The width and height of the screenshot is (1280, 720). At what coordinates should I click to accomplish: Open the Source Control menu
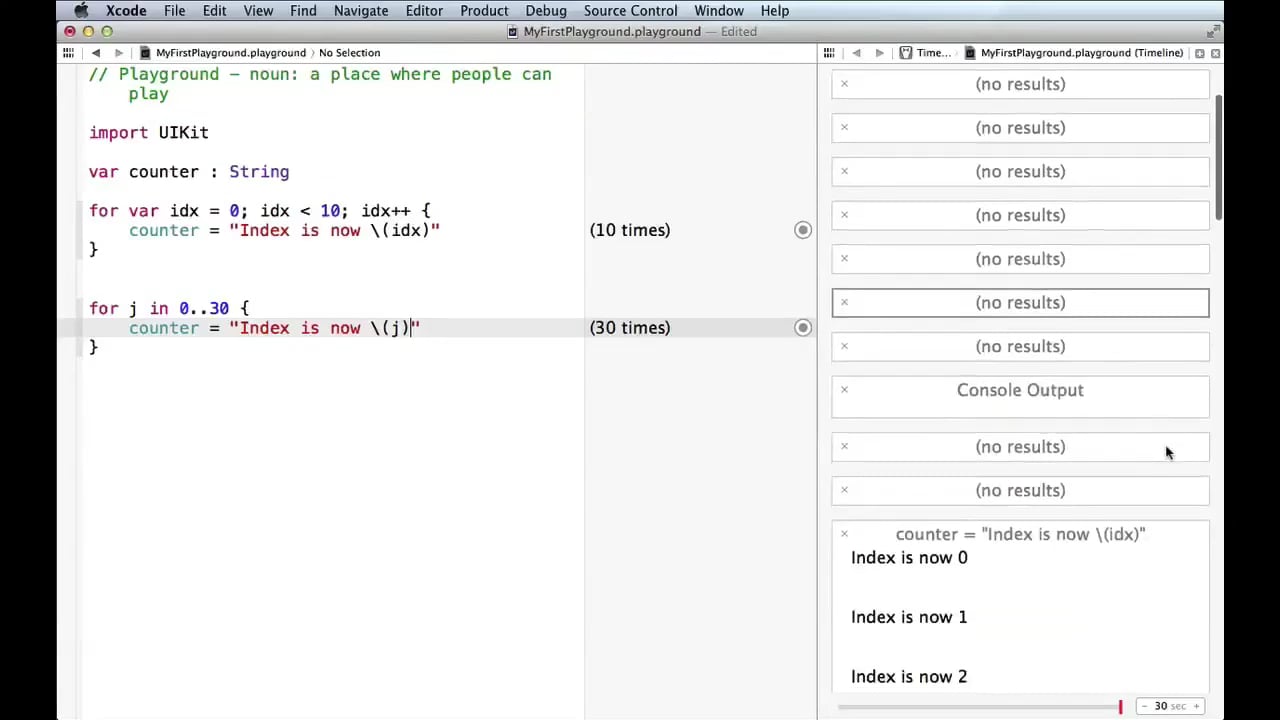[630, 11]
